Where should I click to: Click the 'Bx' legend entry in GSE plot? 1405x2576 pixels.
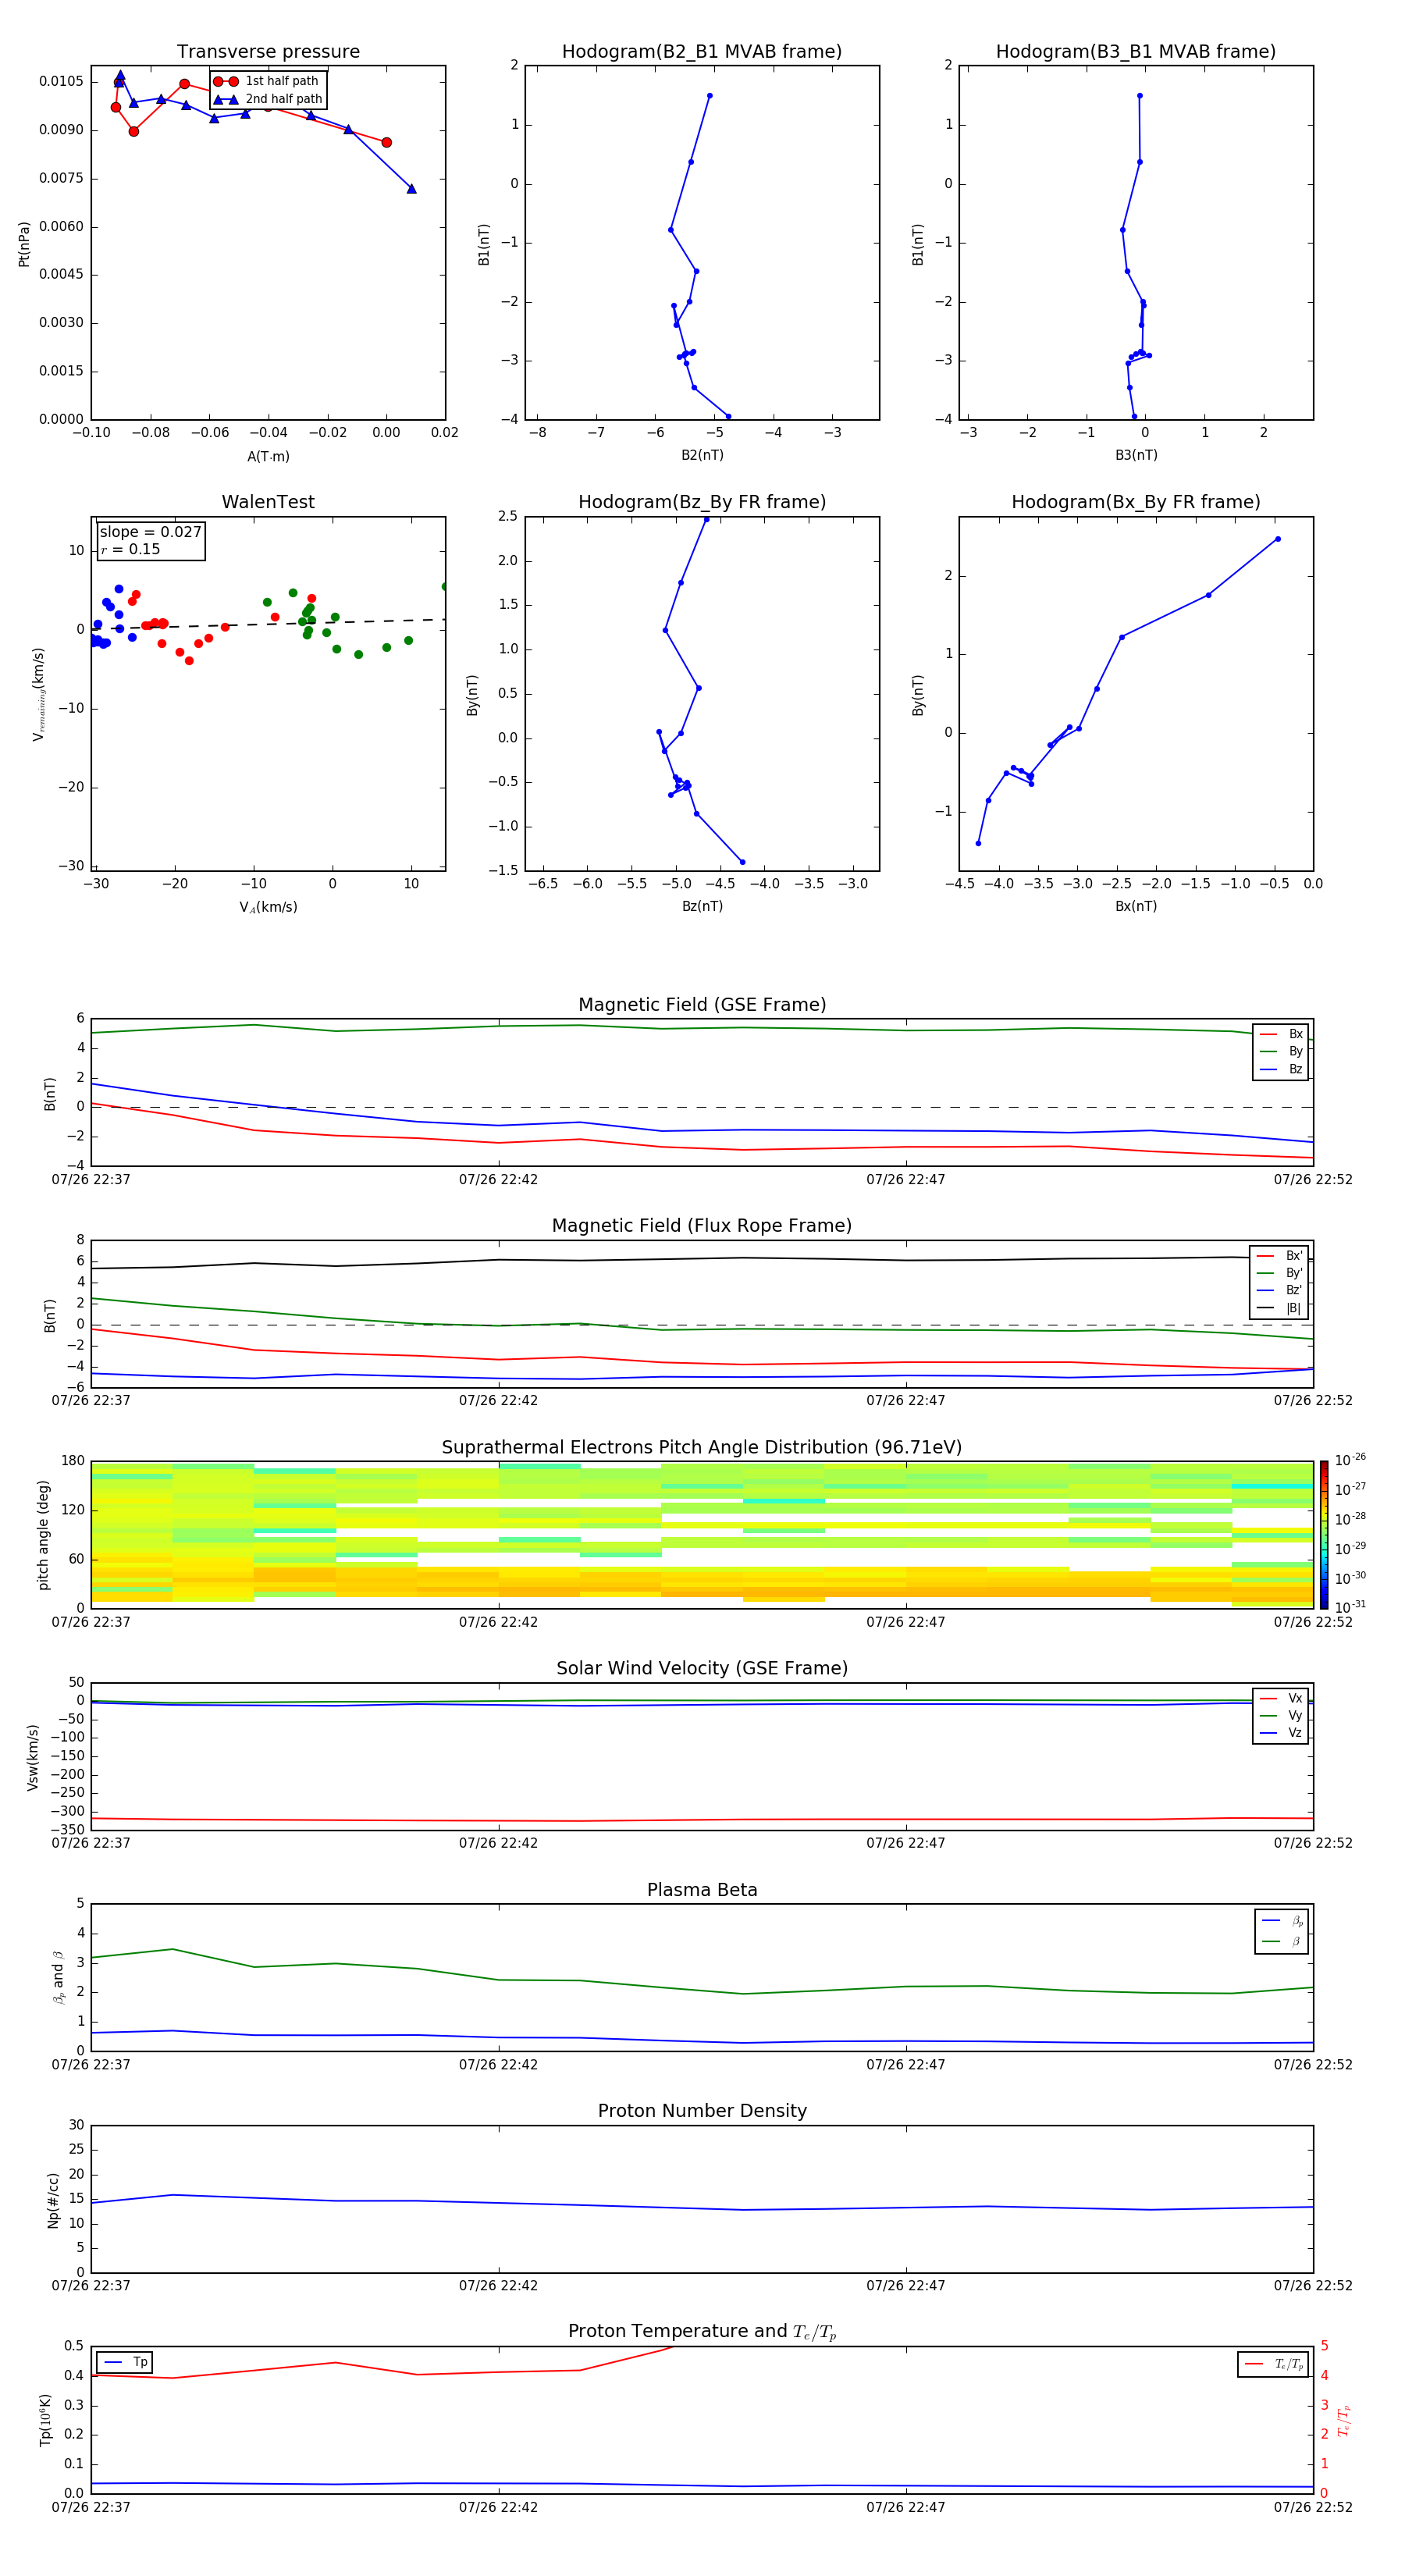tap(1281, 1034)
